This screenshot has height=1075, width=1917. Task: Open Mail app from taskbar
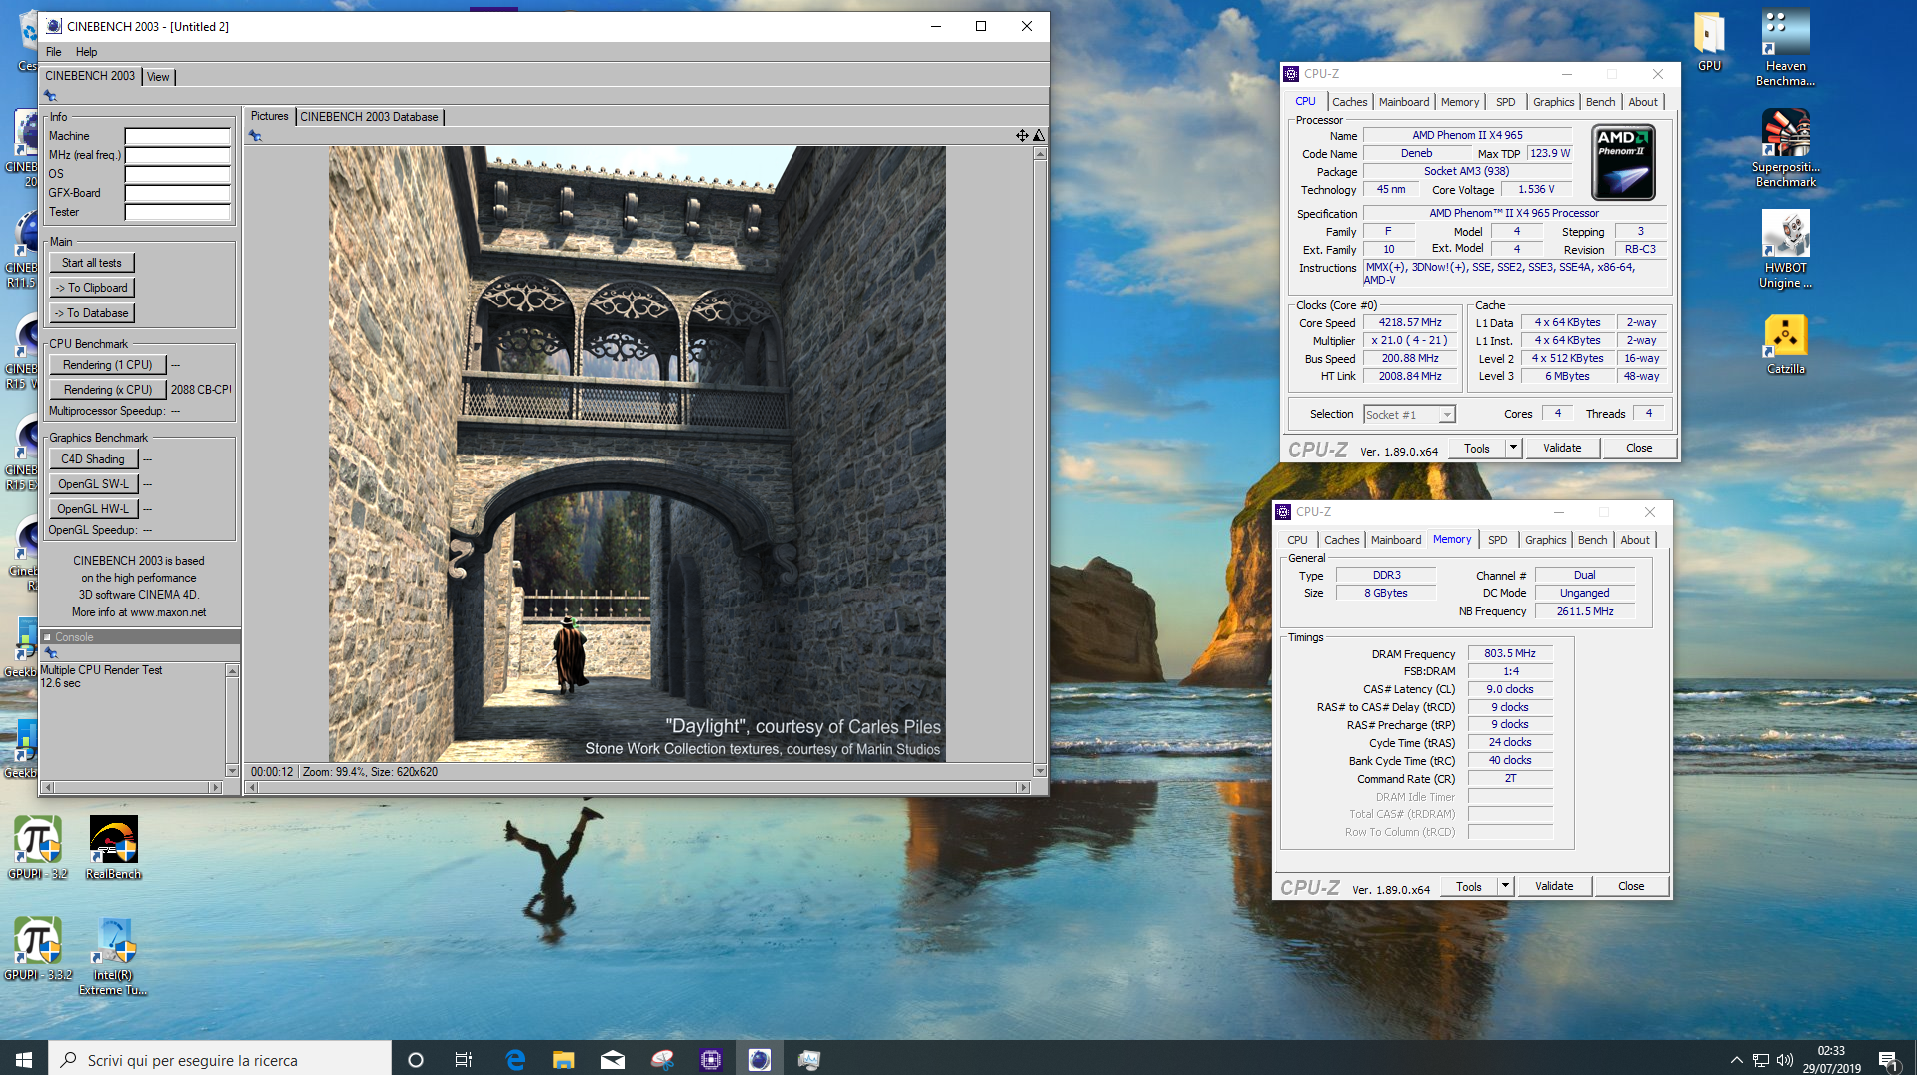tap(613, 1059)
